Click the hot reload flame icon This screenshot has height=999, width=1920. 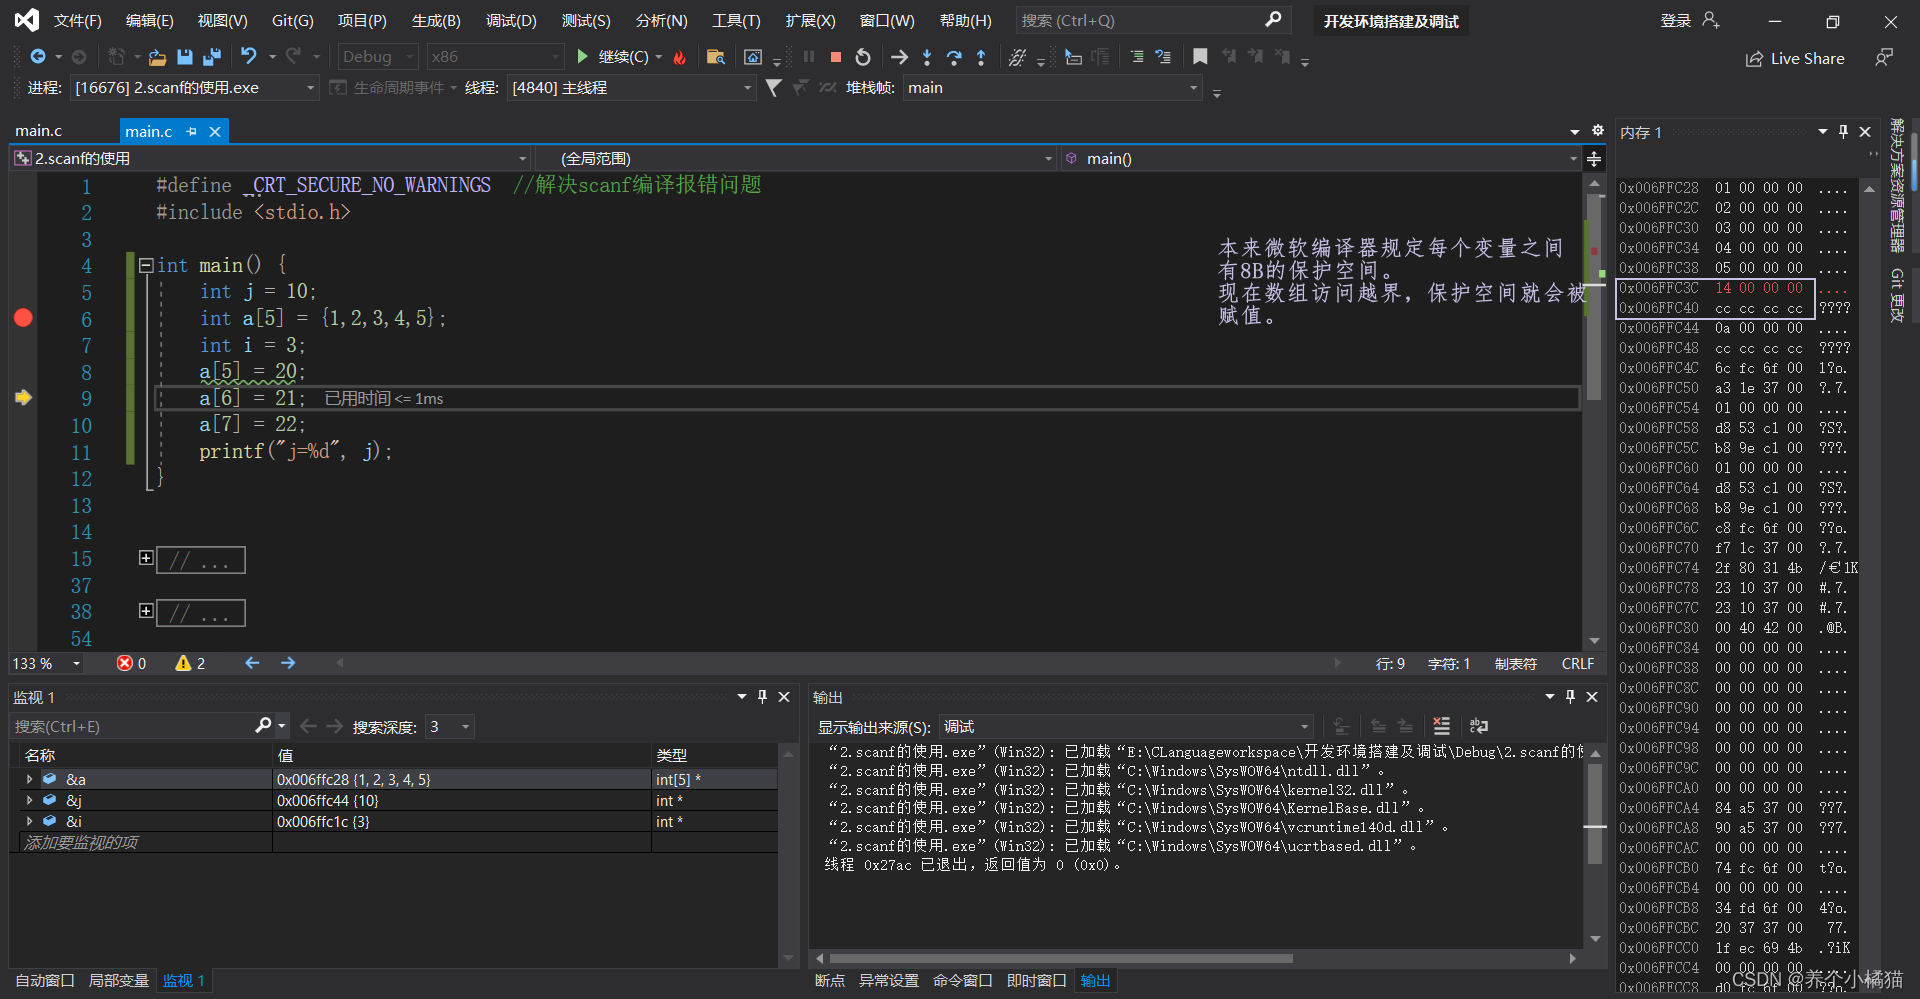[680, 57]
